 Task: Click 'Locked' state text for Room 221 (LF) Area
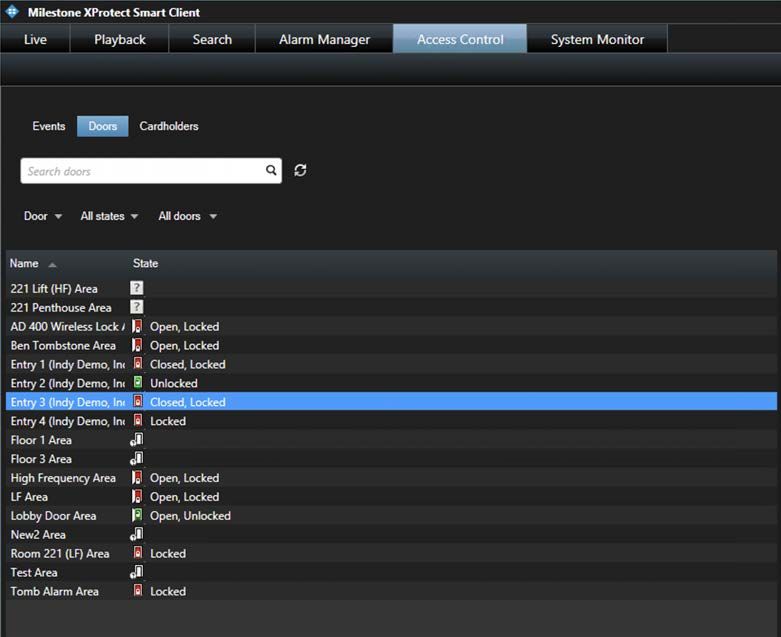pyautogui.click(x=168, y=553)
